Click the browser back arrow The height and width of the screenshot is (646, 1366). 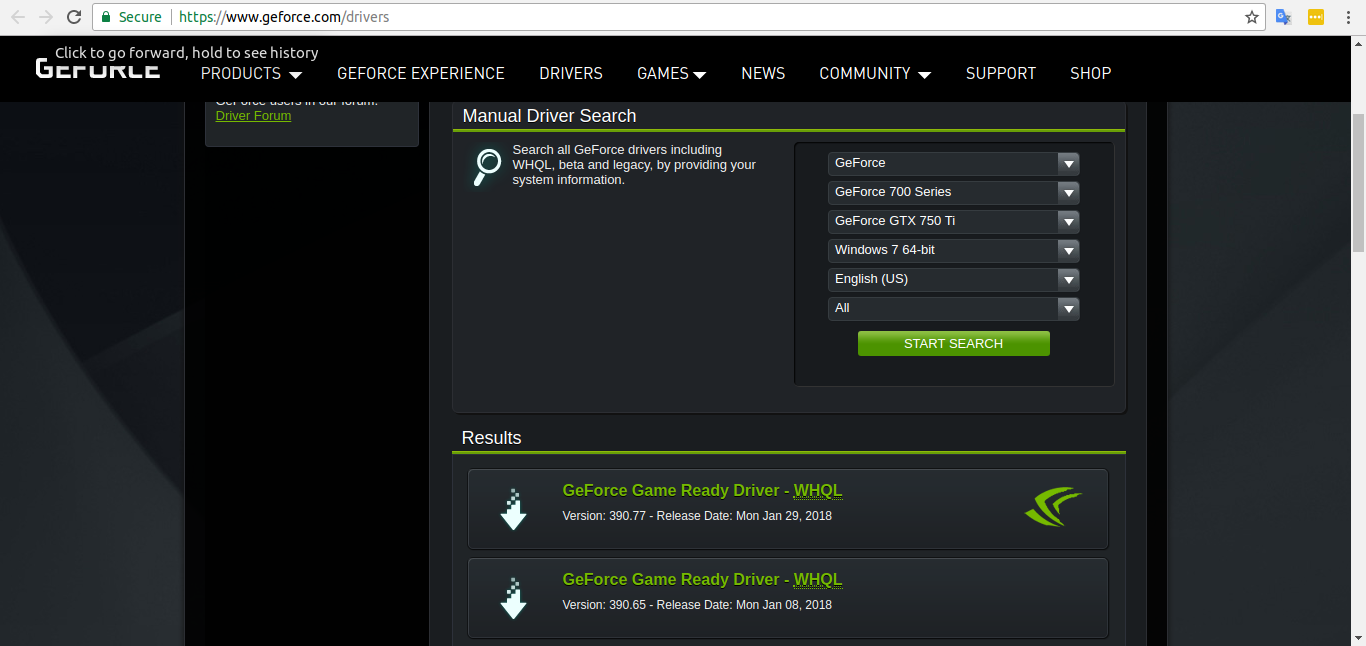pyautogui.click(x=18, y=17)
